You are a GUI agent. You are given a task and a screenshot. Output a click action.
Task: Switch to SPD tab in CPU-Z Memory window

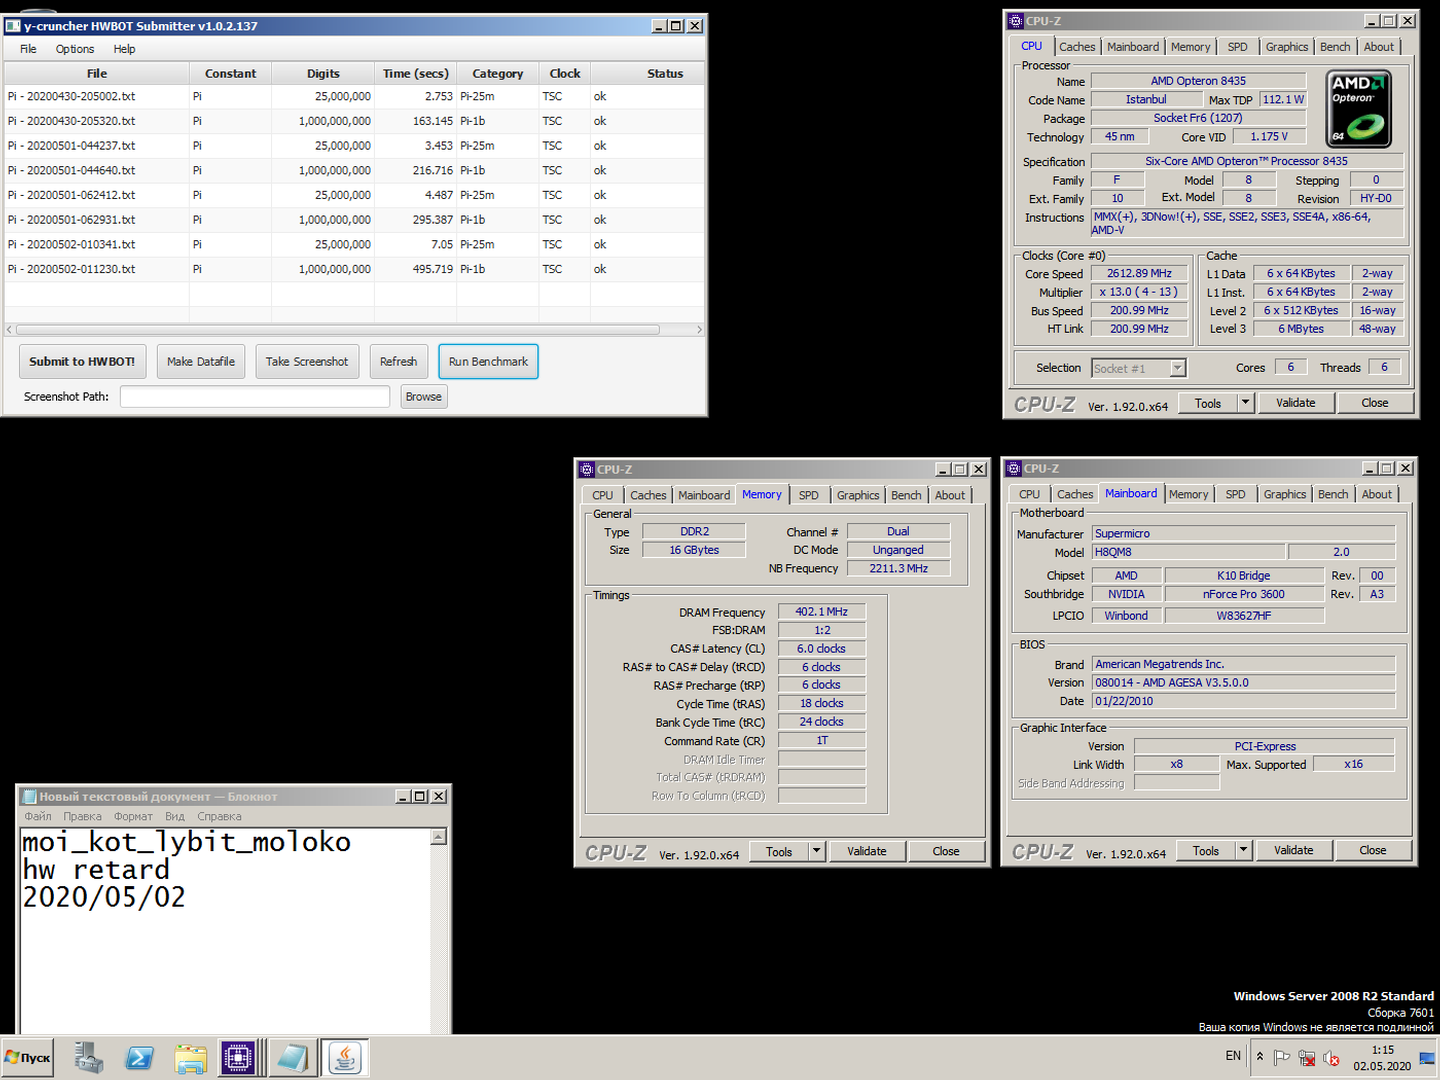pyautogui.click(x=809, y=495)
